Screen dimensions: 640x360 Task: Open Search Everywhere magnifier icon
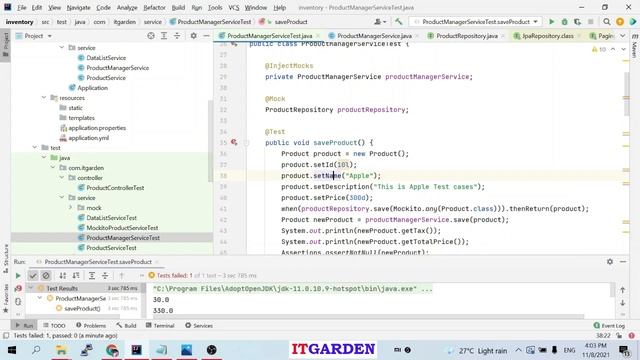point(607,22)
